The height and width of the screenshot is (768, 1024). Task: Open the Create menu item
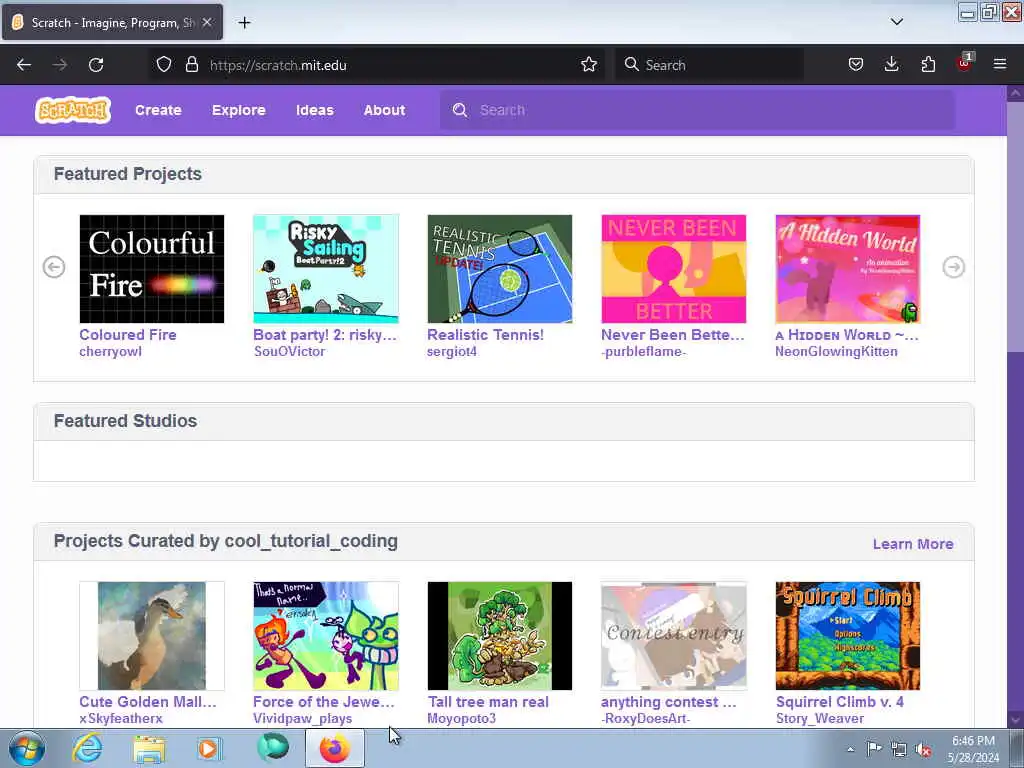tap(158, 110)
